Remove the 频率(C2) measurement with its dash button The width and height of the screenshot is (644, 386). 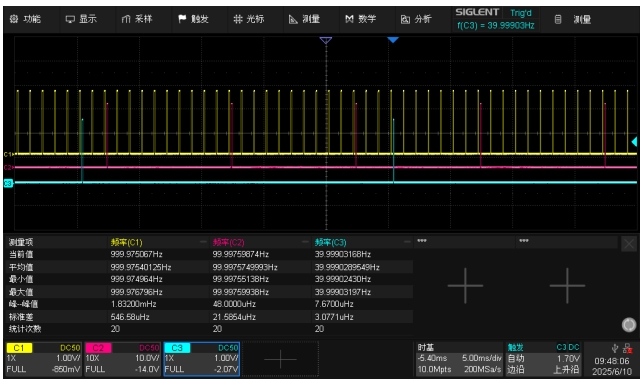(305, 242)
